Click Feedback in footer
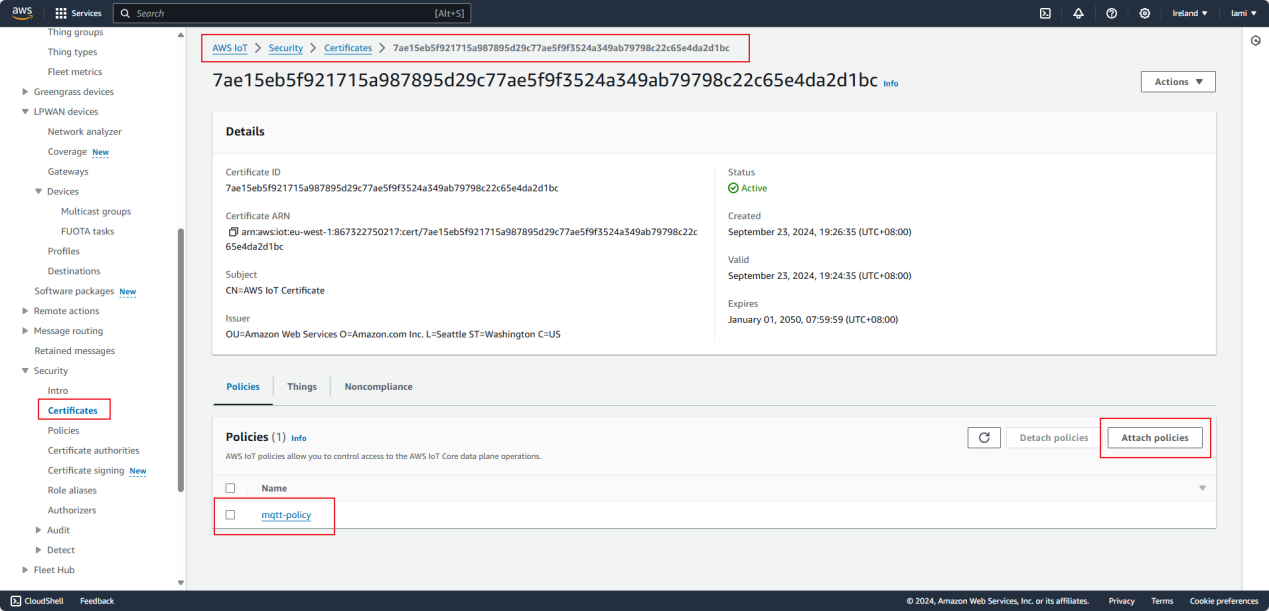 [x=97, y=601]
